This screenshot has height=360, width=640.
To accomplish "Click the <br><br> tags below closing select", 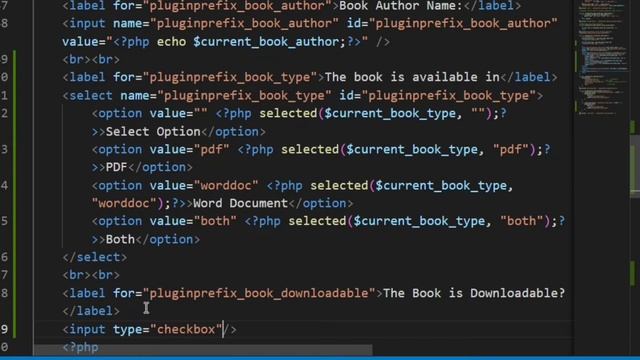I will [x=91, y=275].
